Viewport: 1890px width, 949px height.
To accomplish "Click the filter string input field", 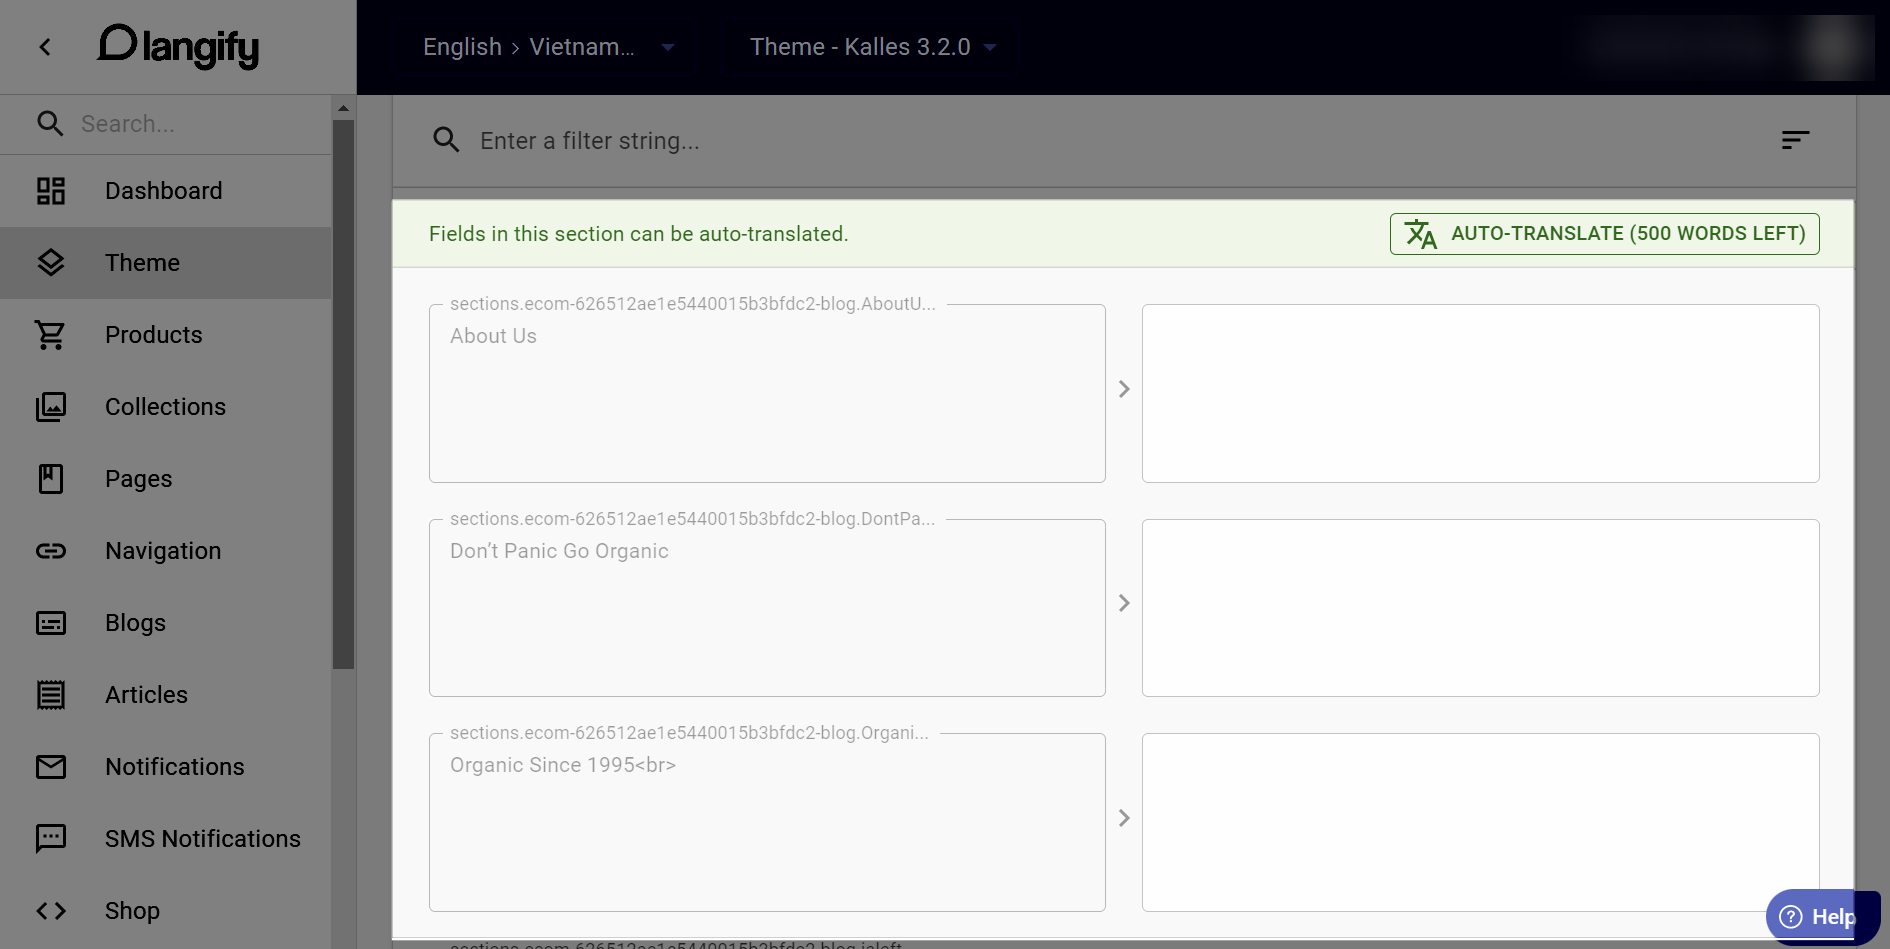I will pos(900,141).
